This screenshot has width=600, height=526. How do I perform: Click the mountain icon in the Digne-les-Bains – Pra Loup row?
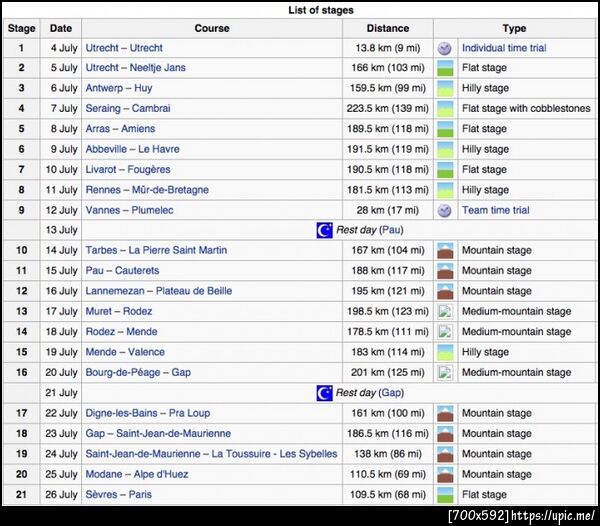pyautogui.click(x=445, y=414)
